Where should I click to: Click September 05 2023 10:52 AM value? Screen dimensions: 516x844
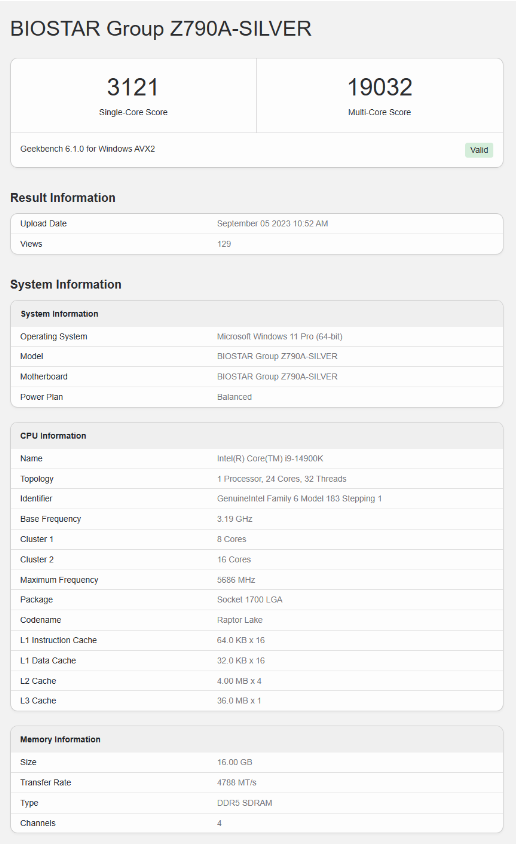click(272, 223)
